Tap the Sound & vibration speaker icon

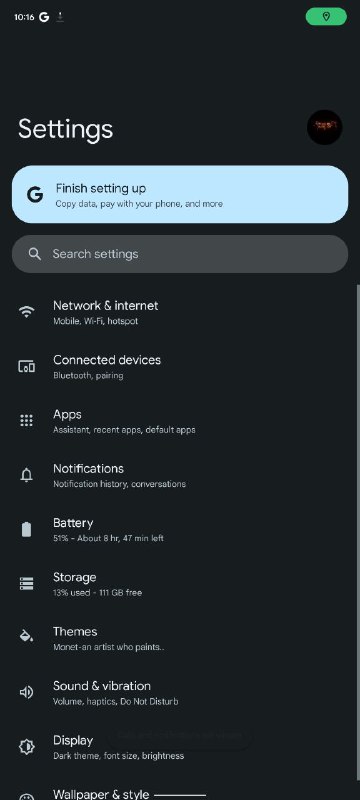(27, 692)
